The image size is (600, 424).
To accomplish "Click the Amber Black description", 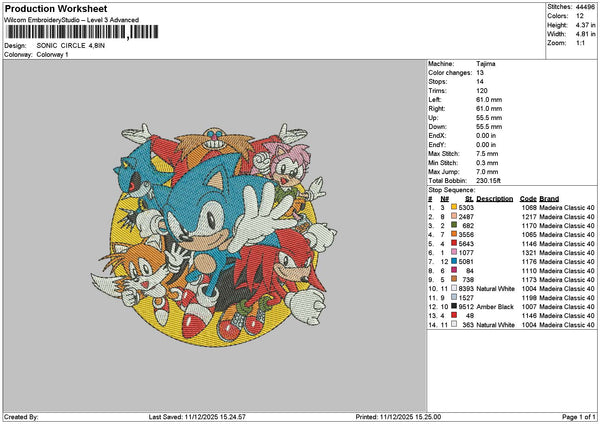I will [x=494, y=307].
